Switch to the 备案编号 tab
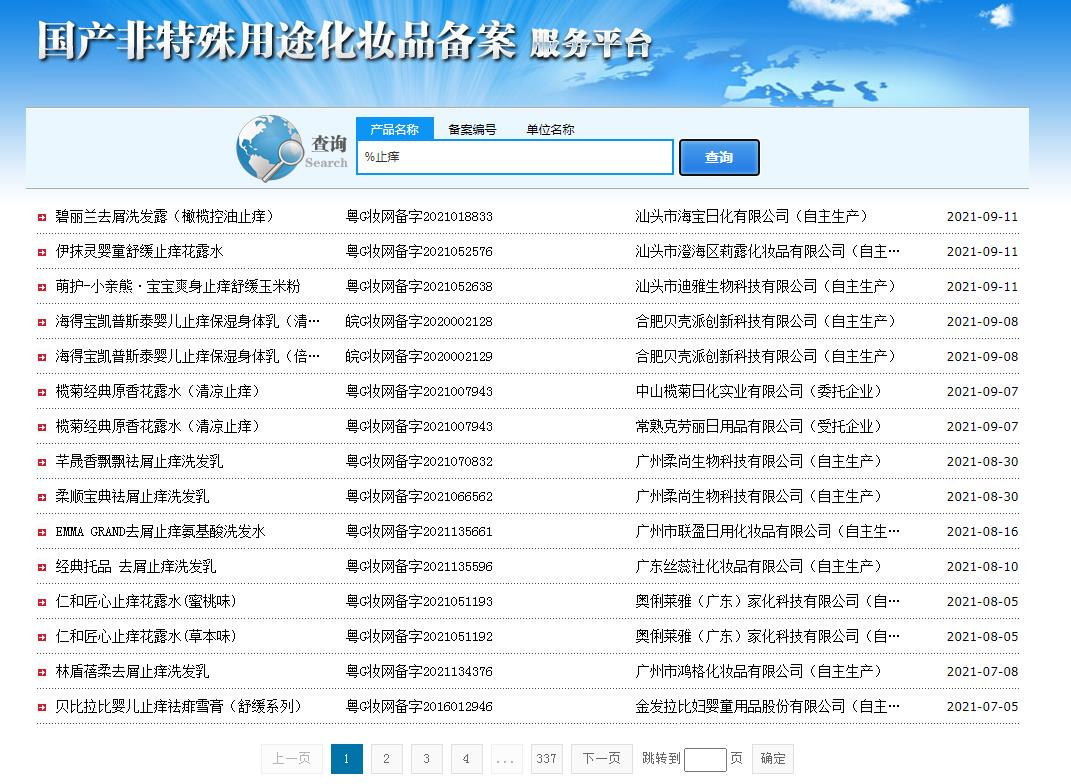 click(x=472, y=129)
